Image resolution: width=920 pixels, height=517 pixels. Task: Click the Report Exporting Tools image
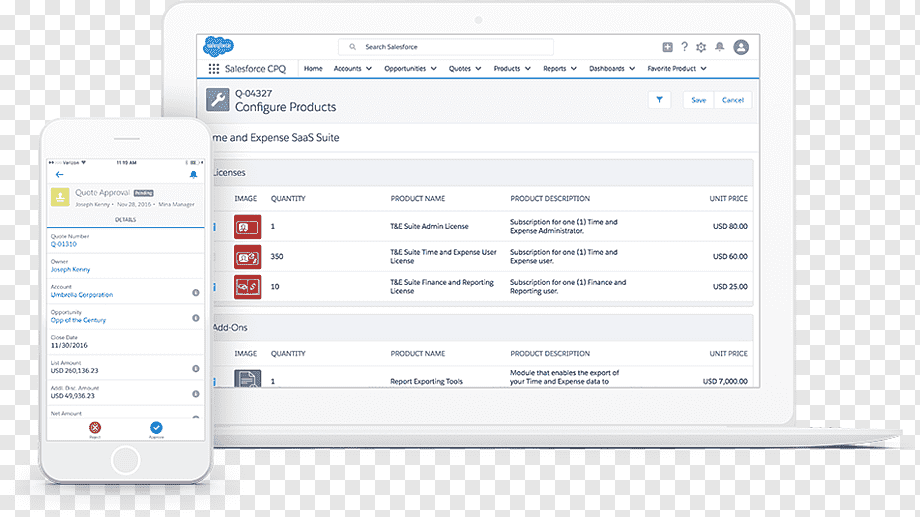(x=248, y=379)
